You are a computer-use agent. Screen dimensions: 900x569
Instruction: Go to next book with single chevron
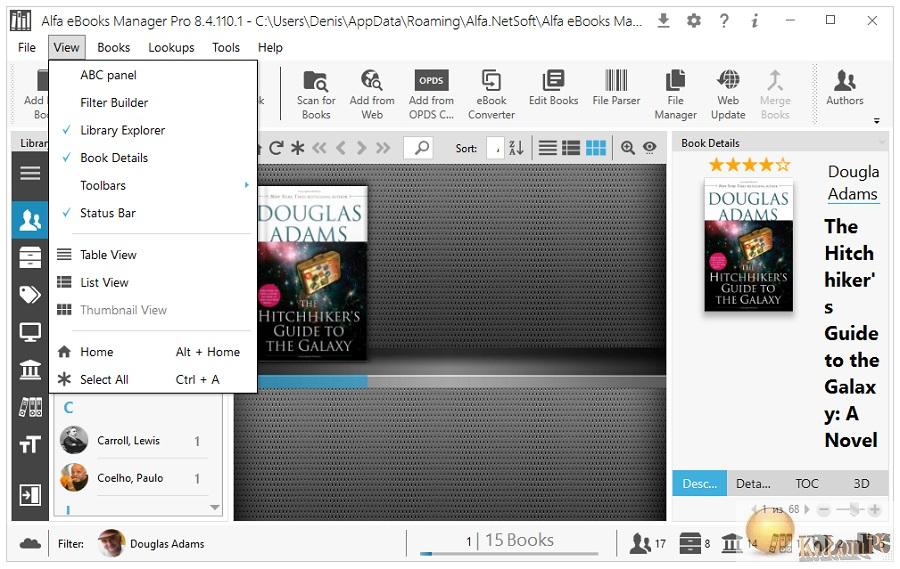point(361,148)
